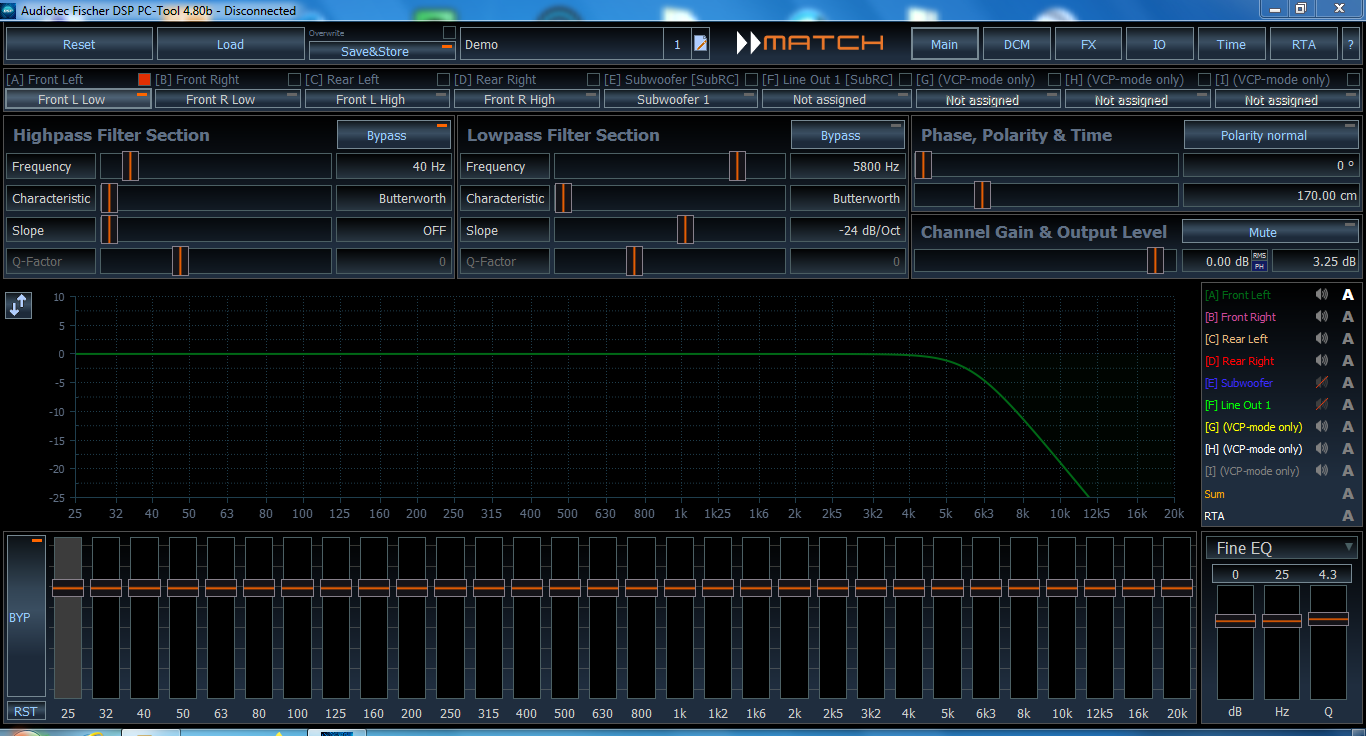Click the 'A' icon beside Line Out 1
Viewport: 1366px width, 736px height.
tap(1348, 405)
